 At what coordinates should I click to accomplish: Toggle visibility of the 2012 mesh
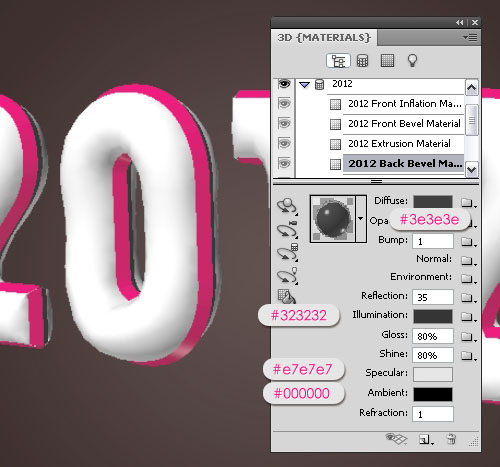284,84
